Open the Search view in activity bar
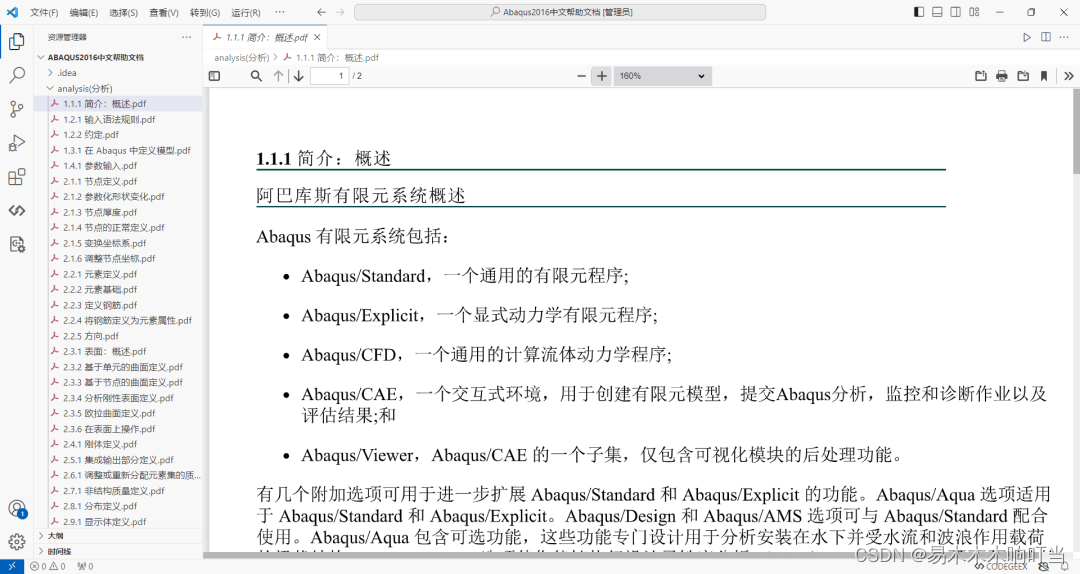This screenshot has width=1080, height=574. pos(17,75)
